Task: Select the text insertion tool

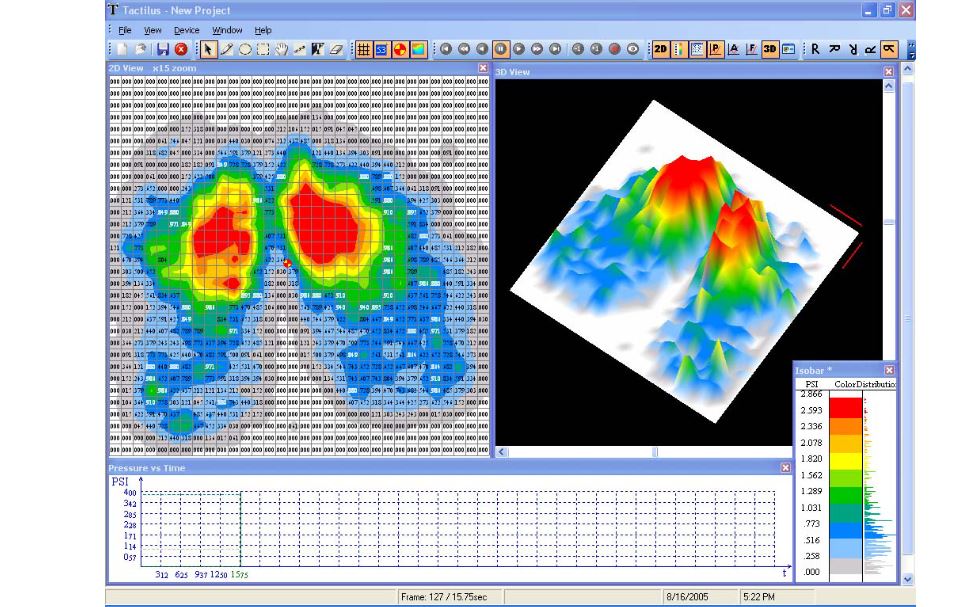Action: (320, 45)
